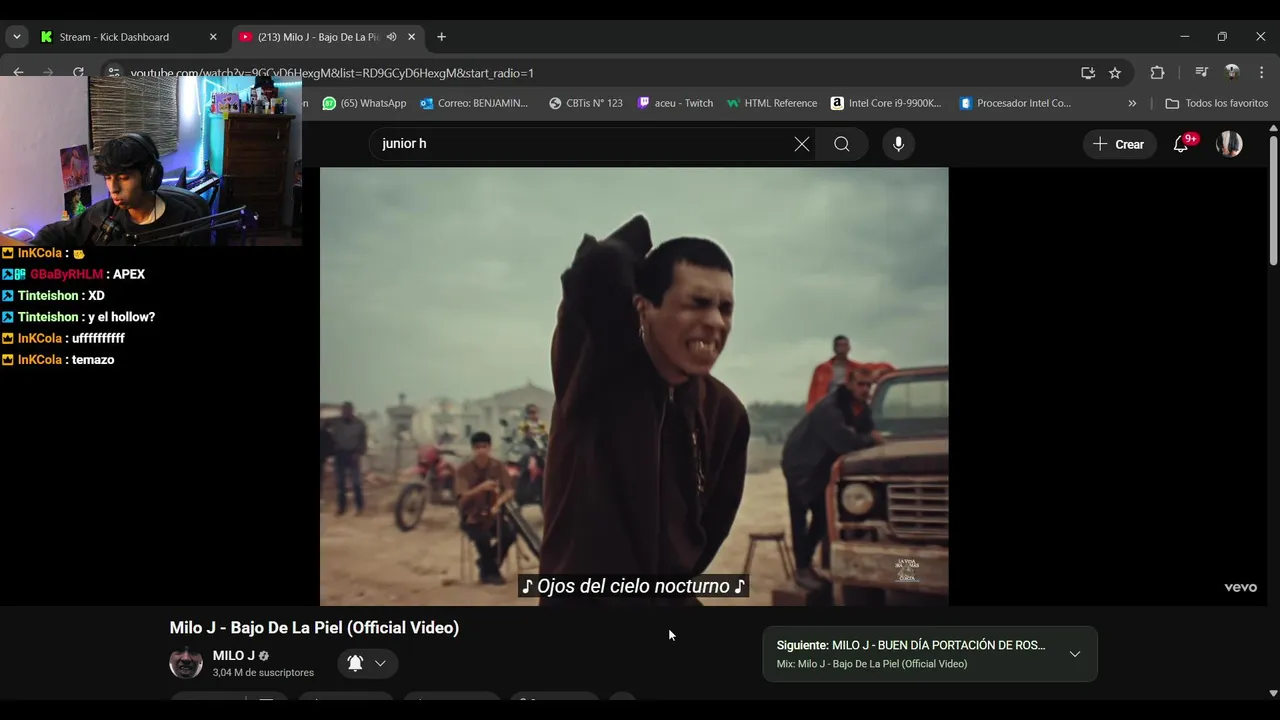The width and height of the screenshot is (1280, 720).
Task: Install app icon in address bar
Action: pyautogui.click(x=1088, y=73)
